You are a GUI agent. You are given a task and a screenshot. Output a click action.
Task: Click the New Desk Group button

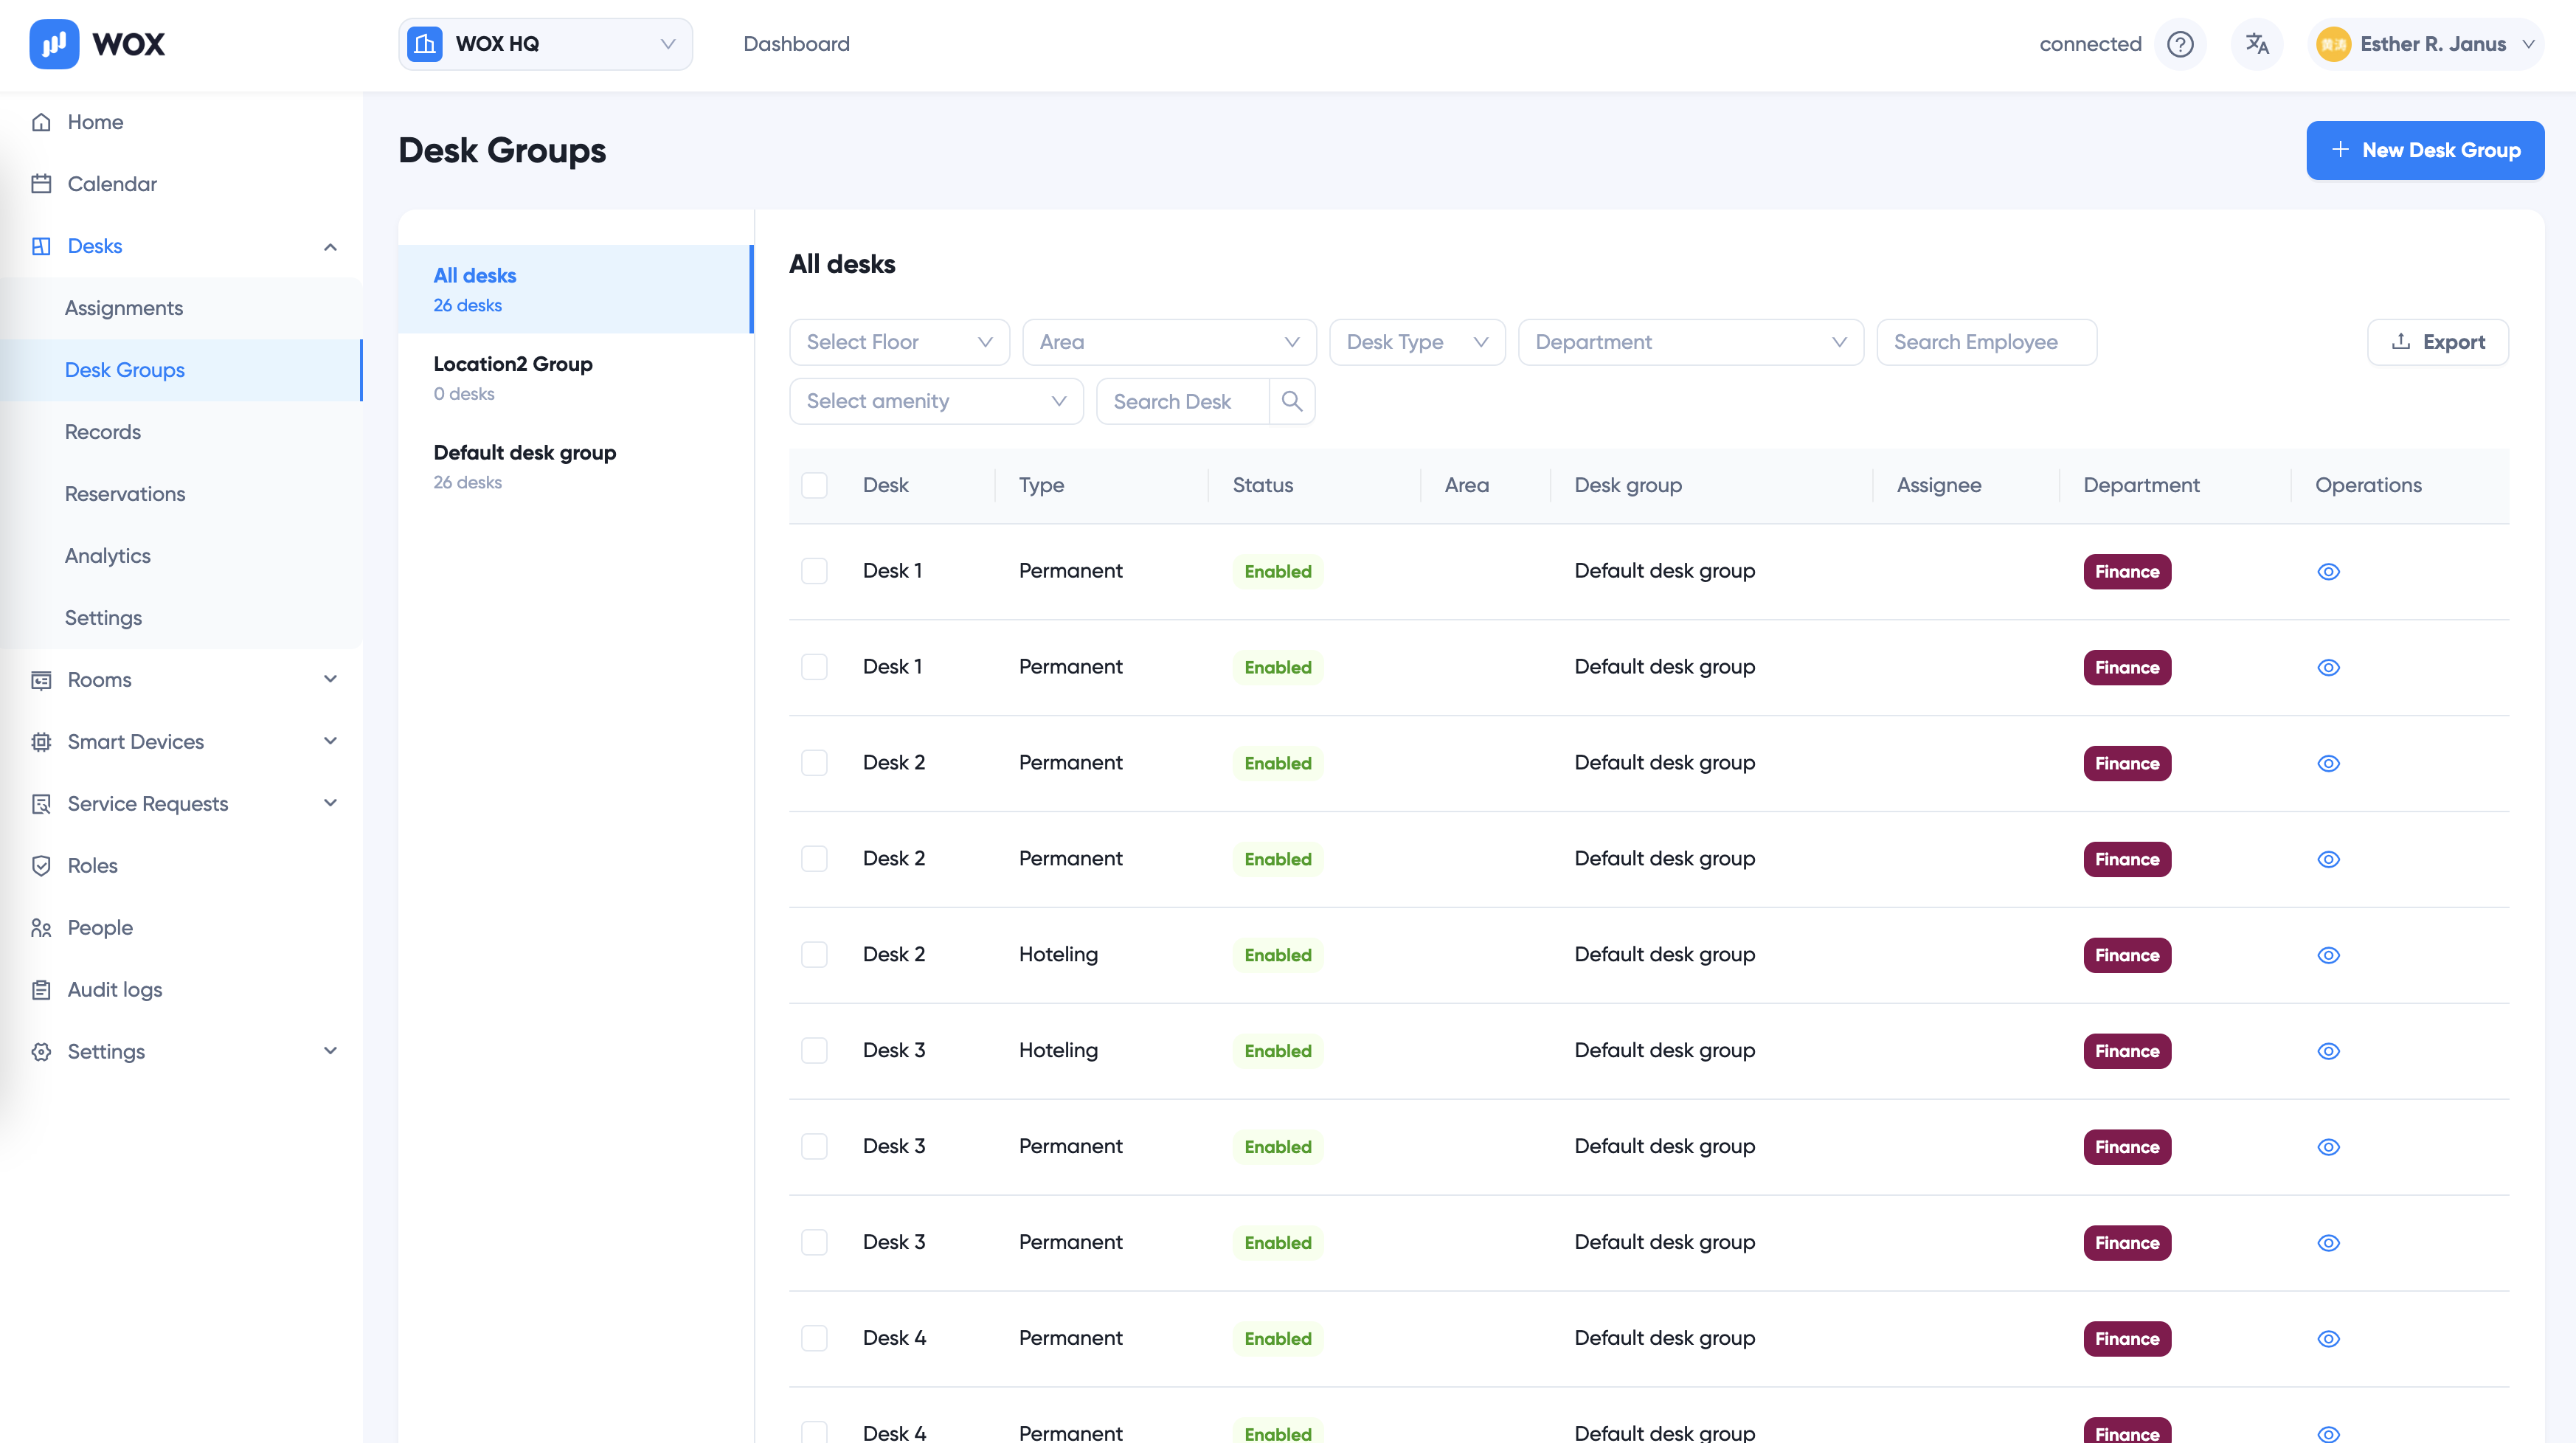coord(2425,150)
